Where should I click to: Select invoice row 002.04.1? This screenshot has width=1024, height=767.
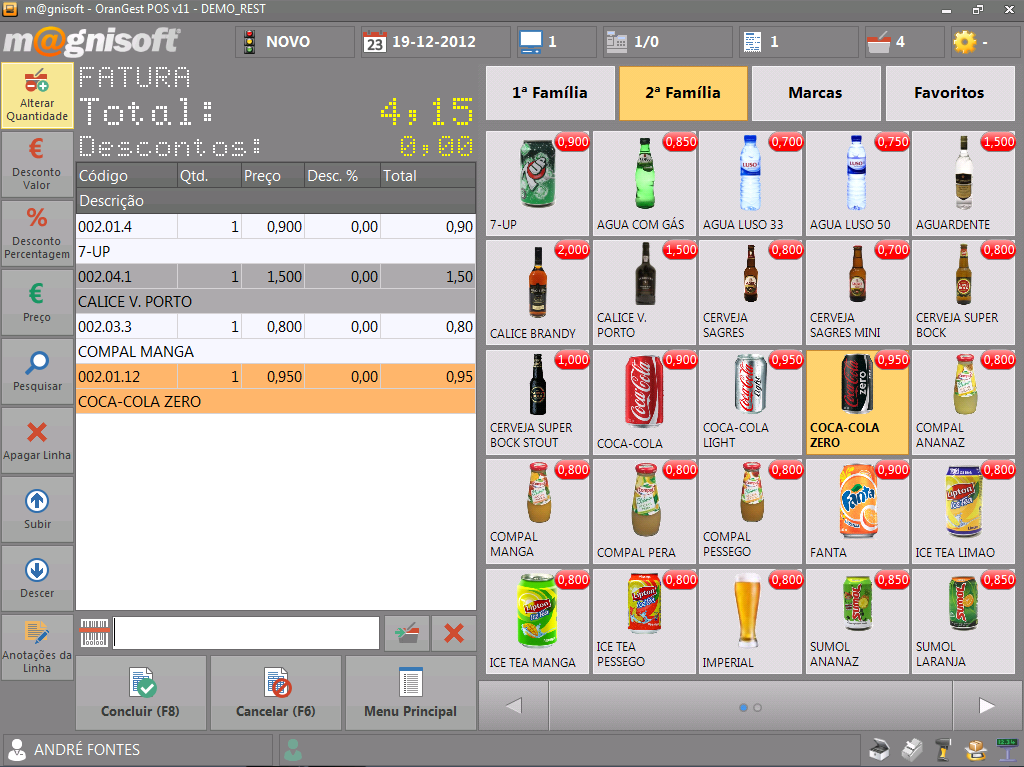(276, 276)
